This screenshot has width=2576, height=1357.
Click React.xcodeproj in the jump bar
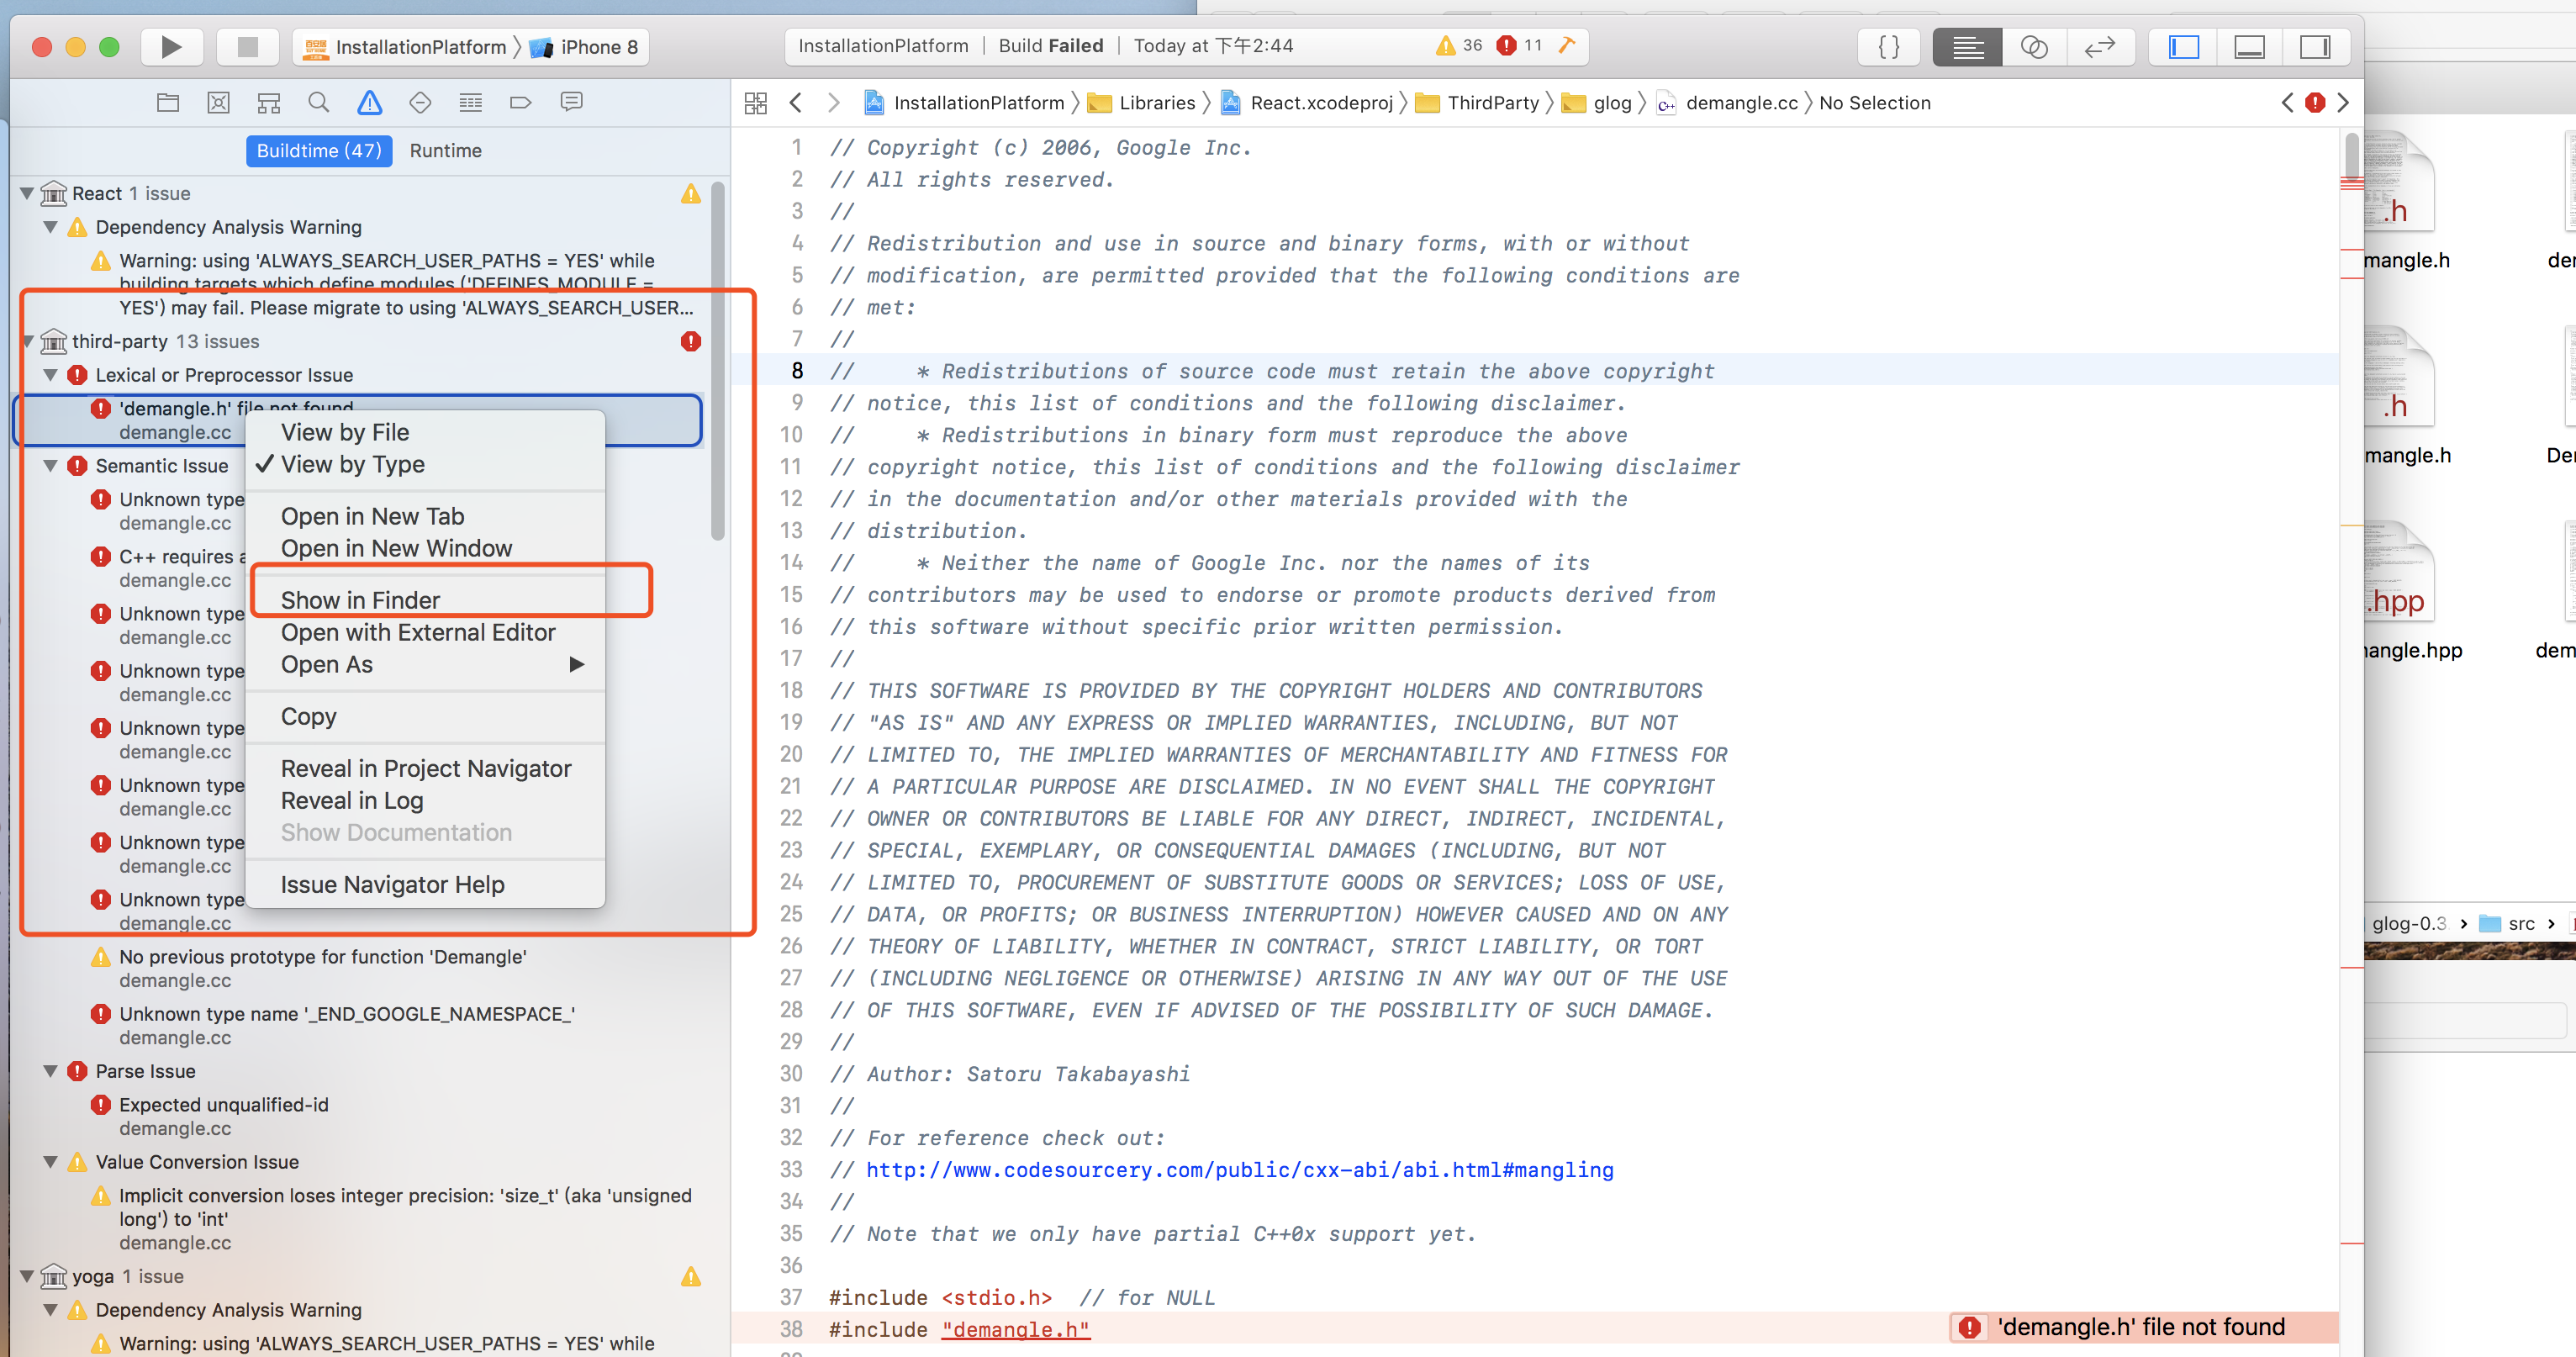[x=1307, y=103]
